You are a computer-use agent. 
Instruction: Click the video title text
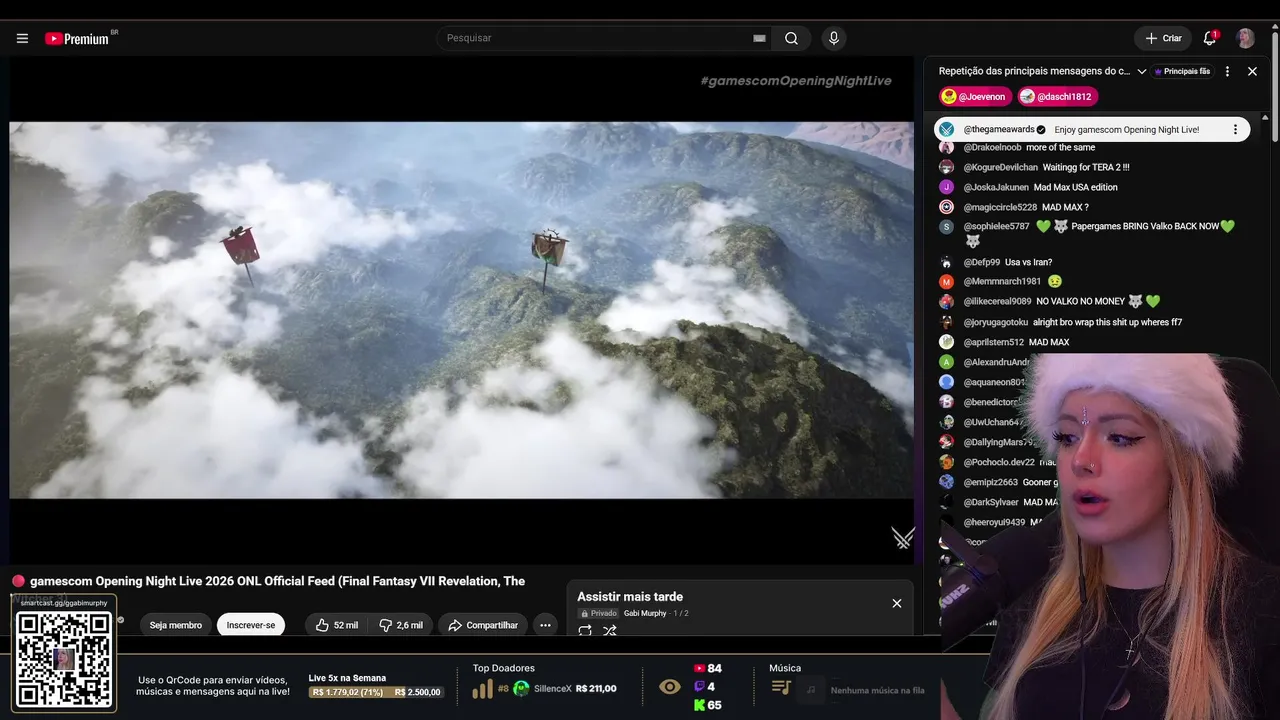(277, 581)
